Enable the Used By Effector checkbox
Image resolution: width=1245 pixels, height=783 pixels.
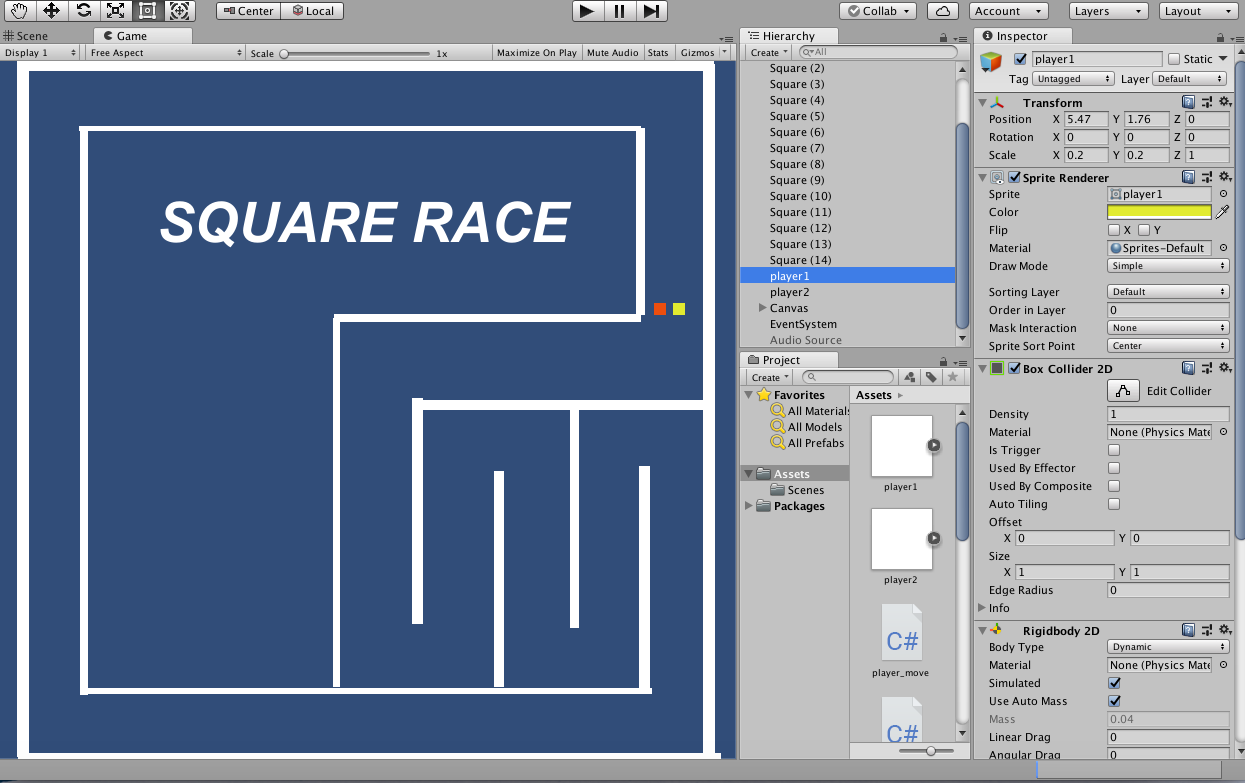1114,468
